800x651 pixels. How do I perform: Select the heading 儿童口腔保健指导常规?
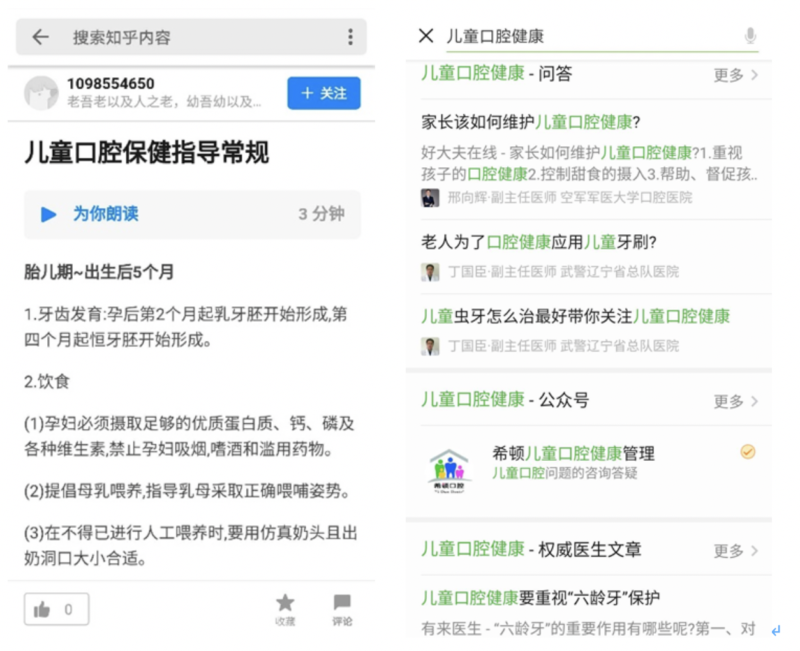tap(147, 152)
